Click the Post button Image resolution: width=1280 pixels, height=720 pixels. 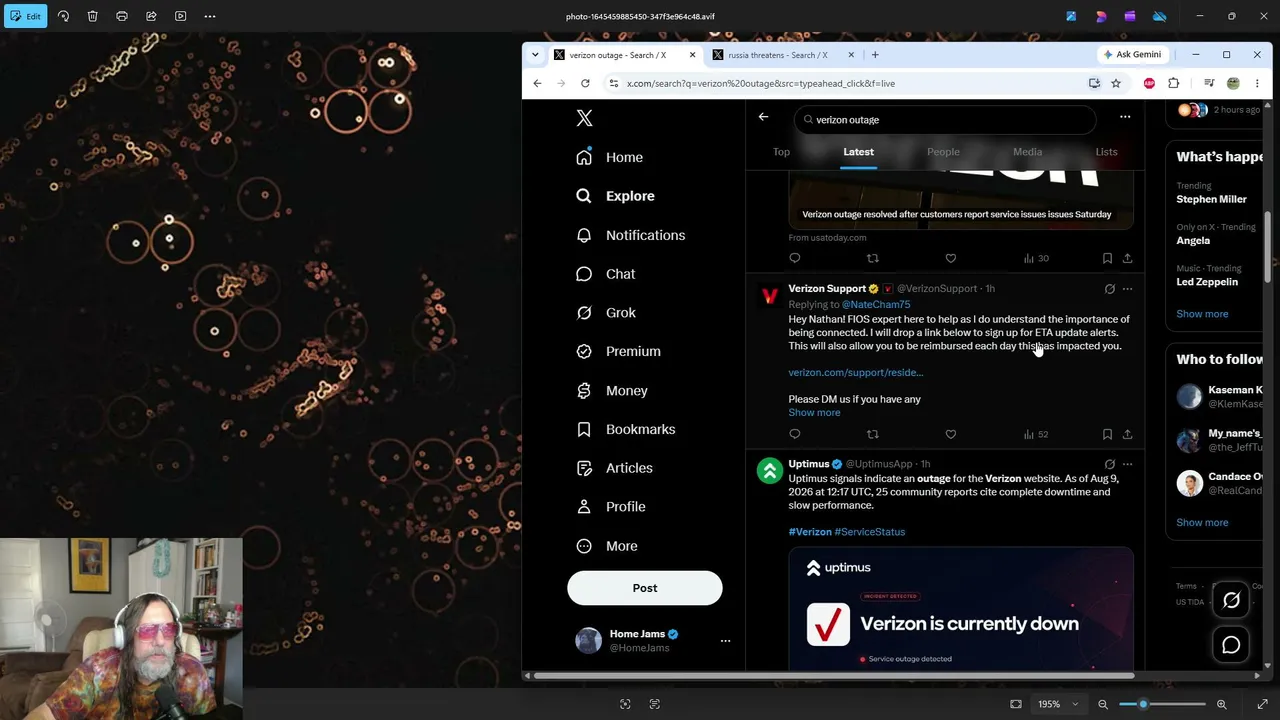645,588
